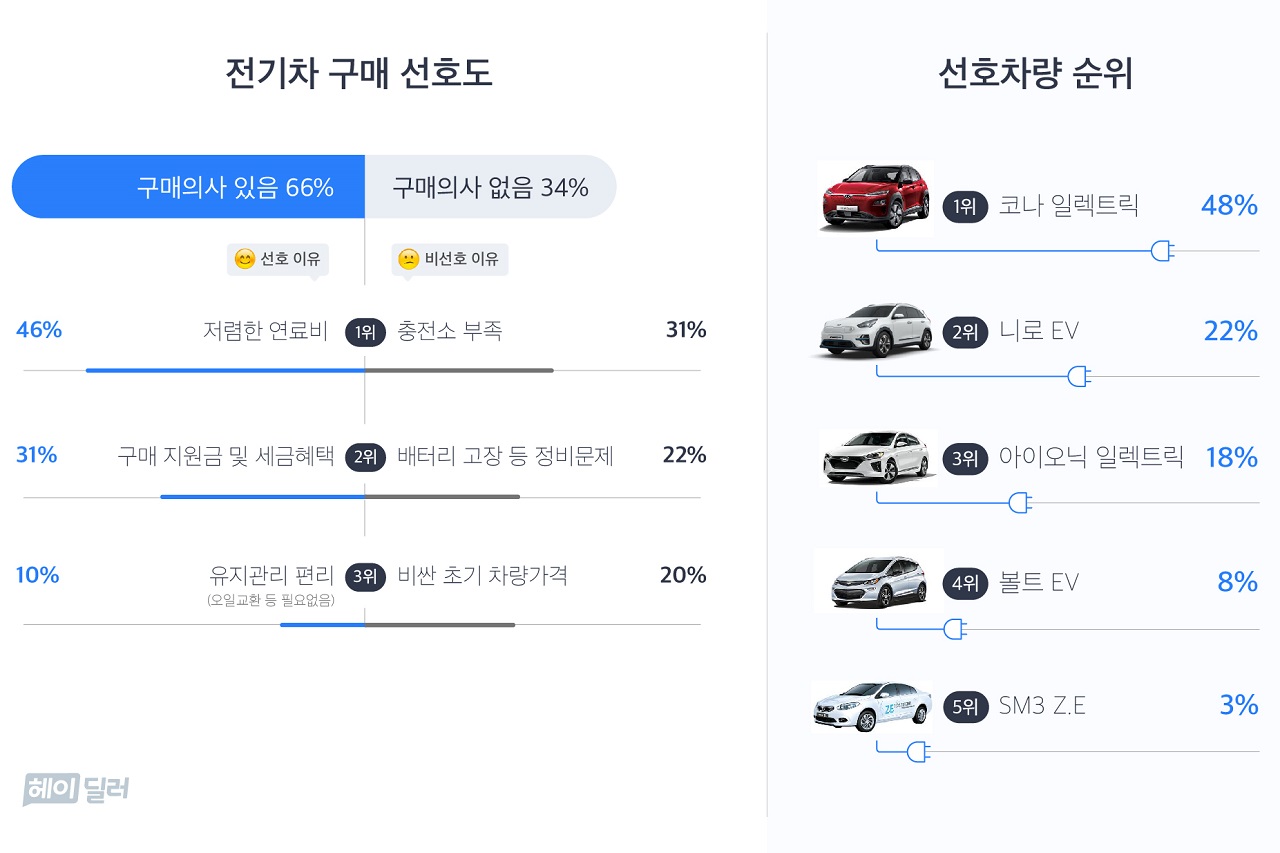Click the 2위 badge between 세금혜택 and 정비문제
The height and width of the screenshot is (853, 1280).
click(x=365, y=458)
